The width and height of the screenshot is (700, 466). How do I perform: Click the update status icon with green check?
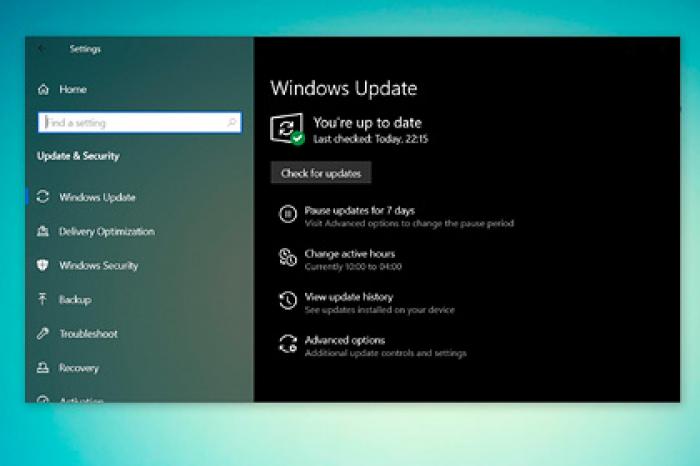287,129
